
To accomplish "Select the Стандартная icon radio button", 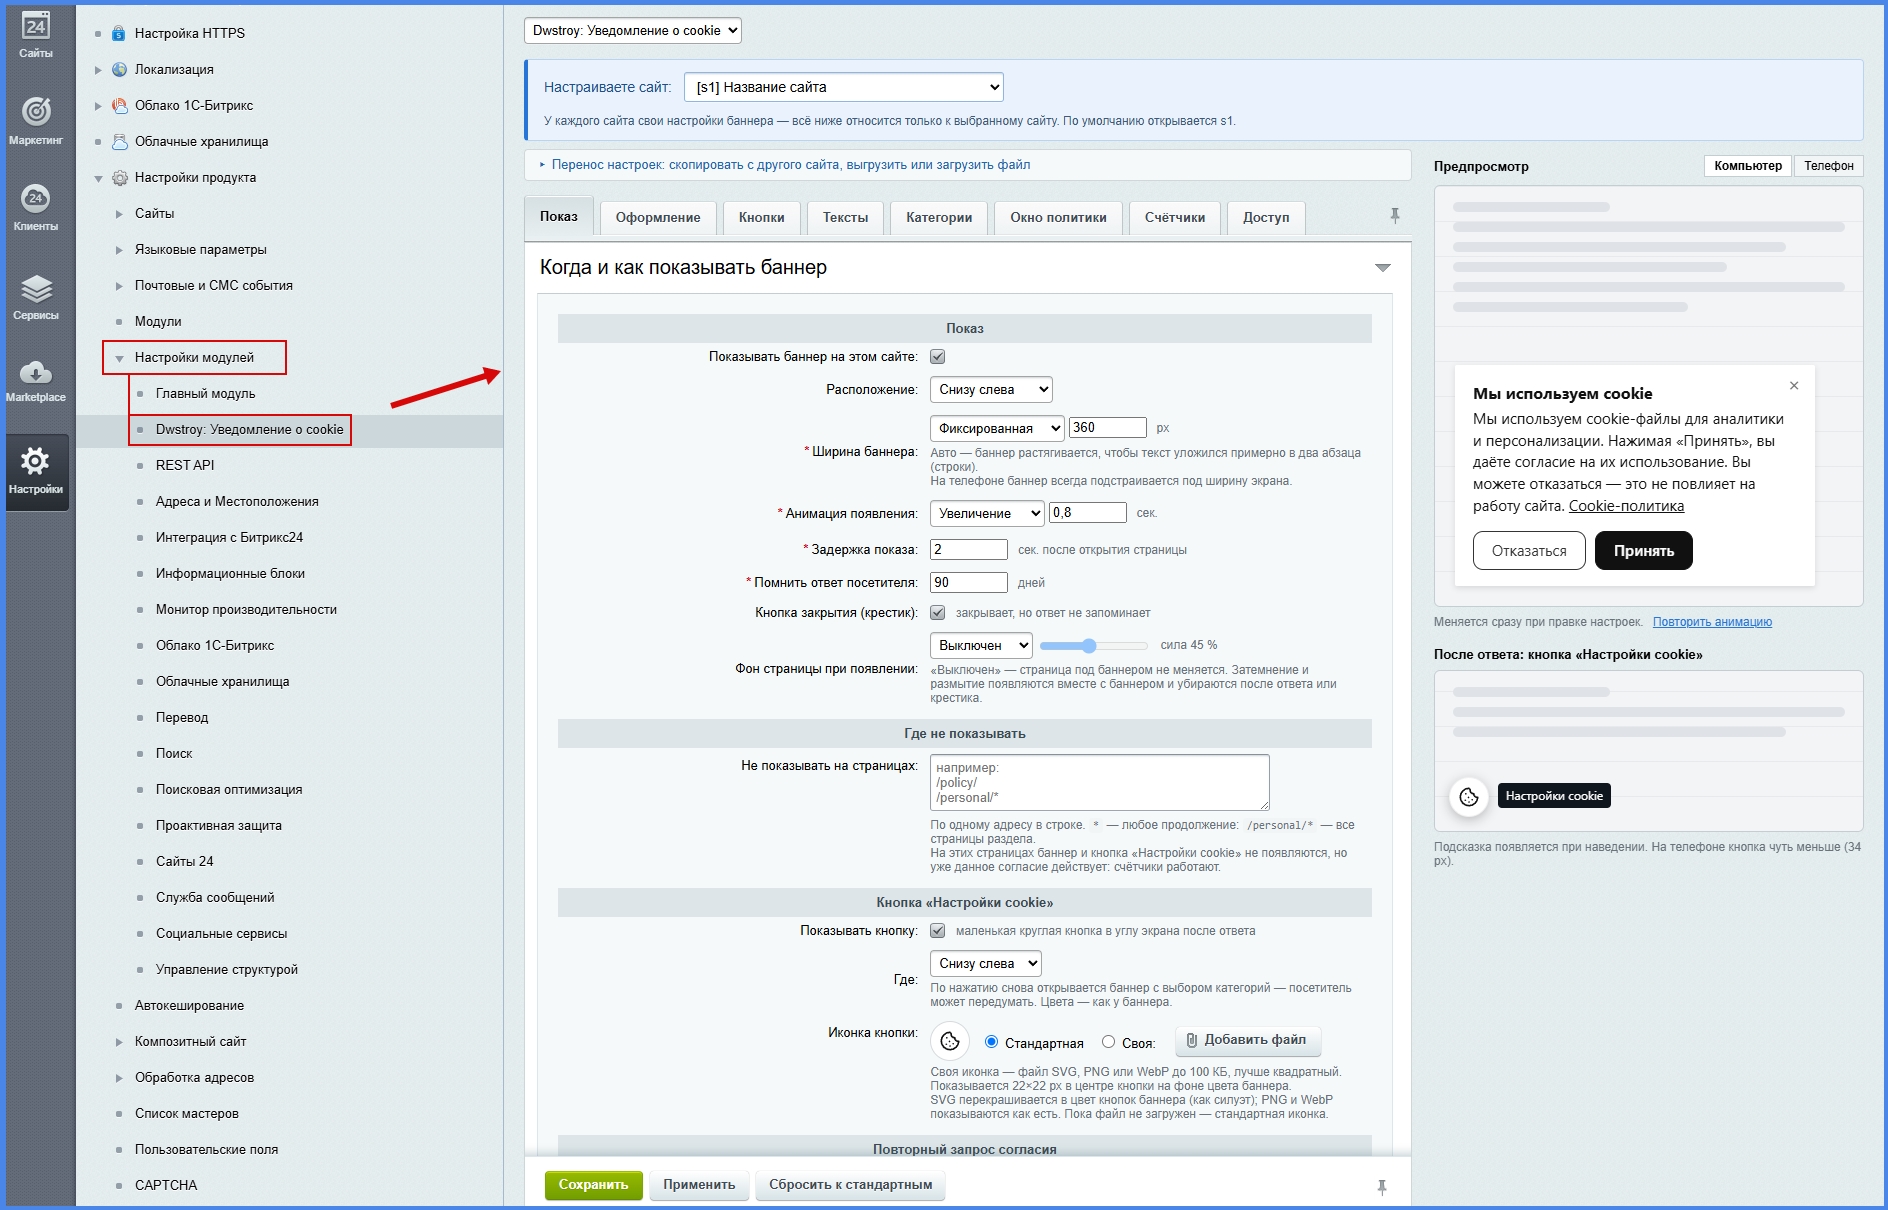I will (x=991, y=1042).
